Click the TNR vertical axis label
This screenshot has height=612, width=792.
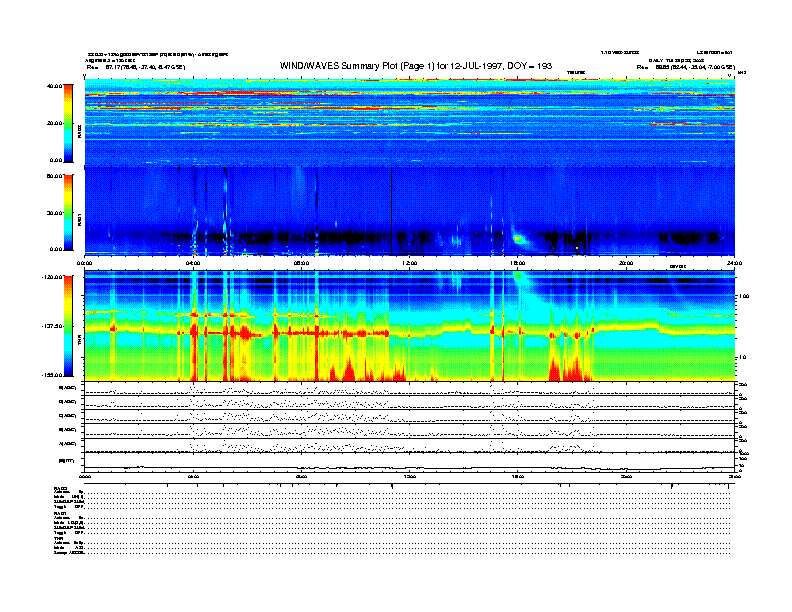(x=79, y=342)
